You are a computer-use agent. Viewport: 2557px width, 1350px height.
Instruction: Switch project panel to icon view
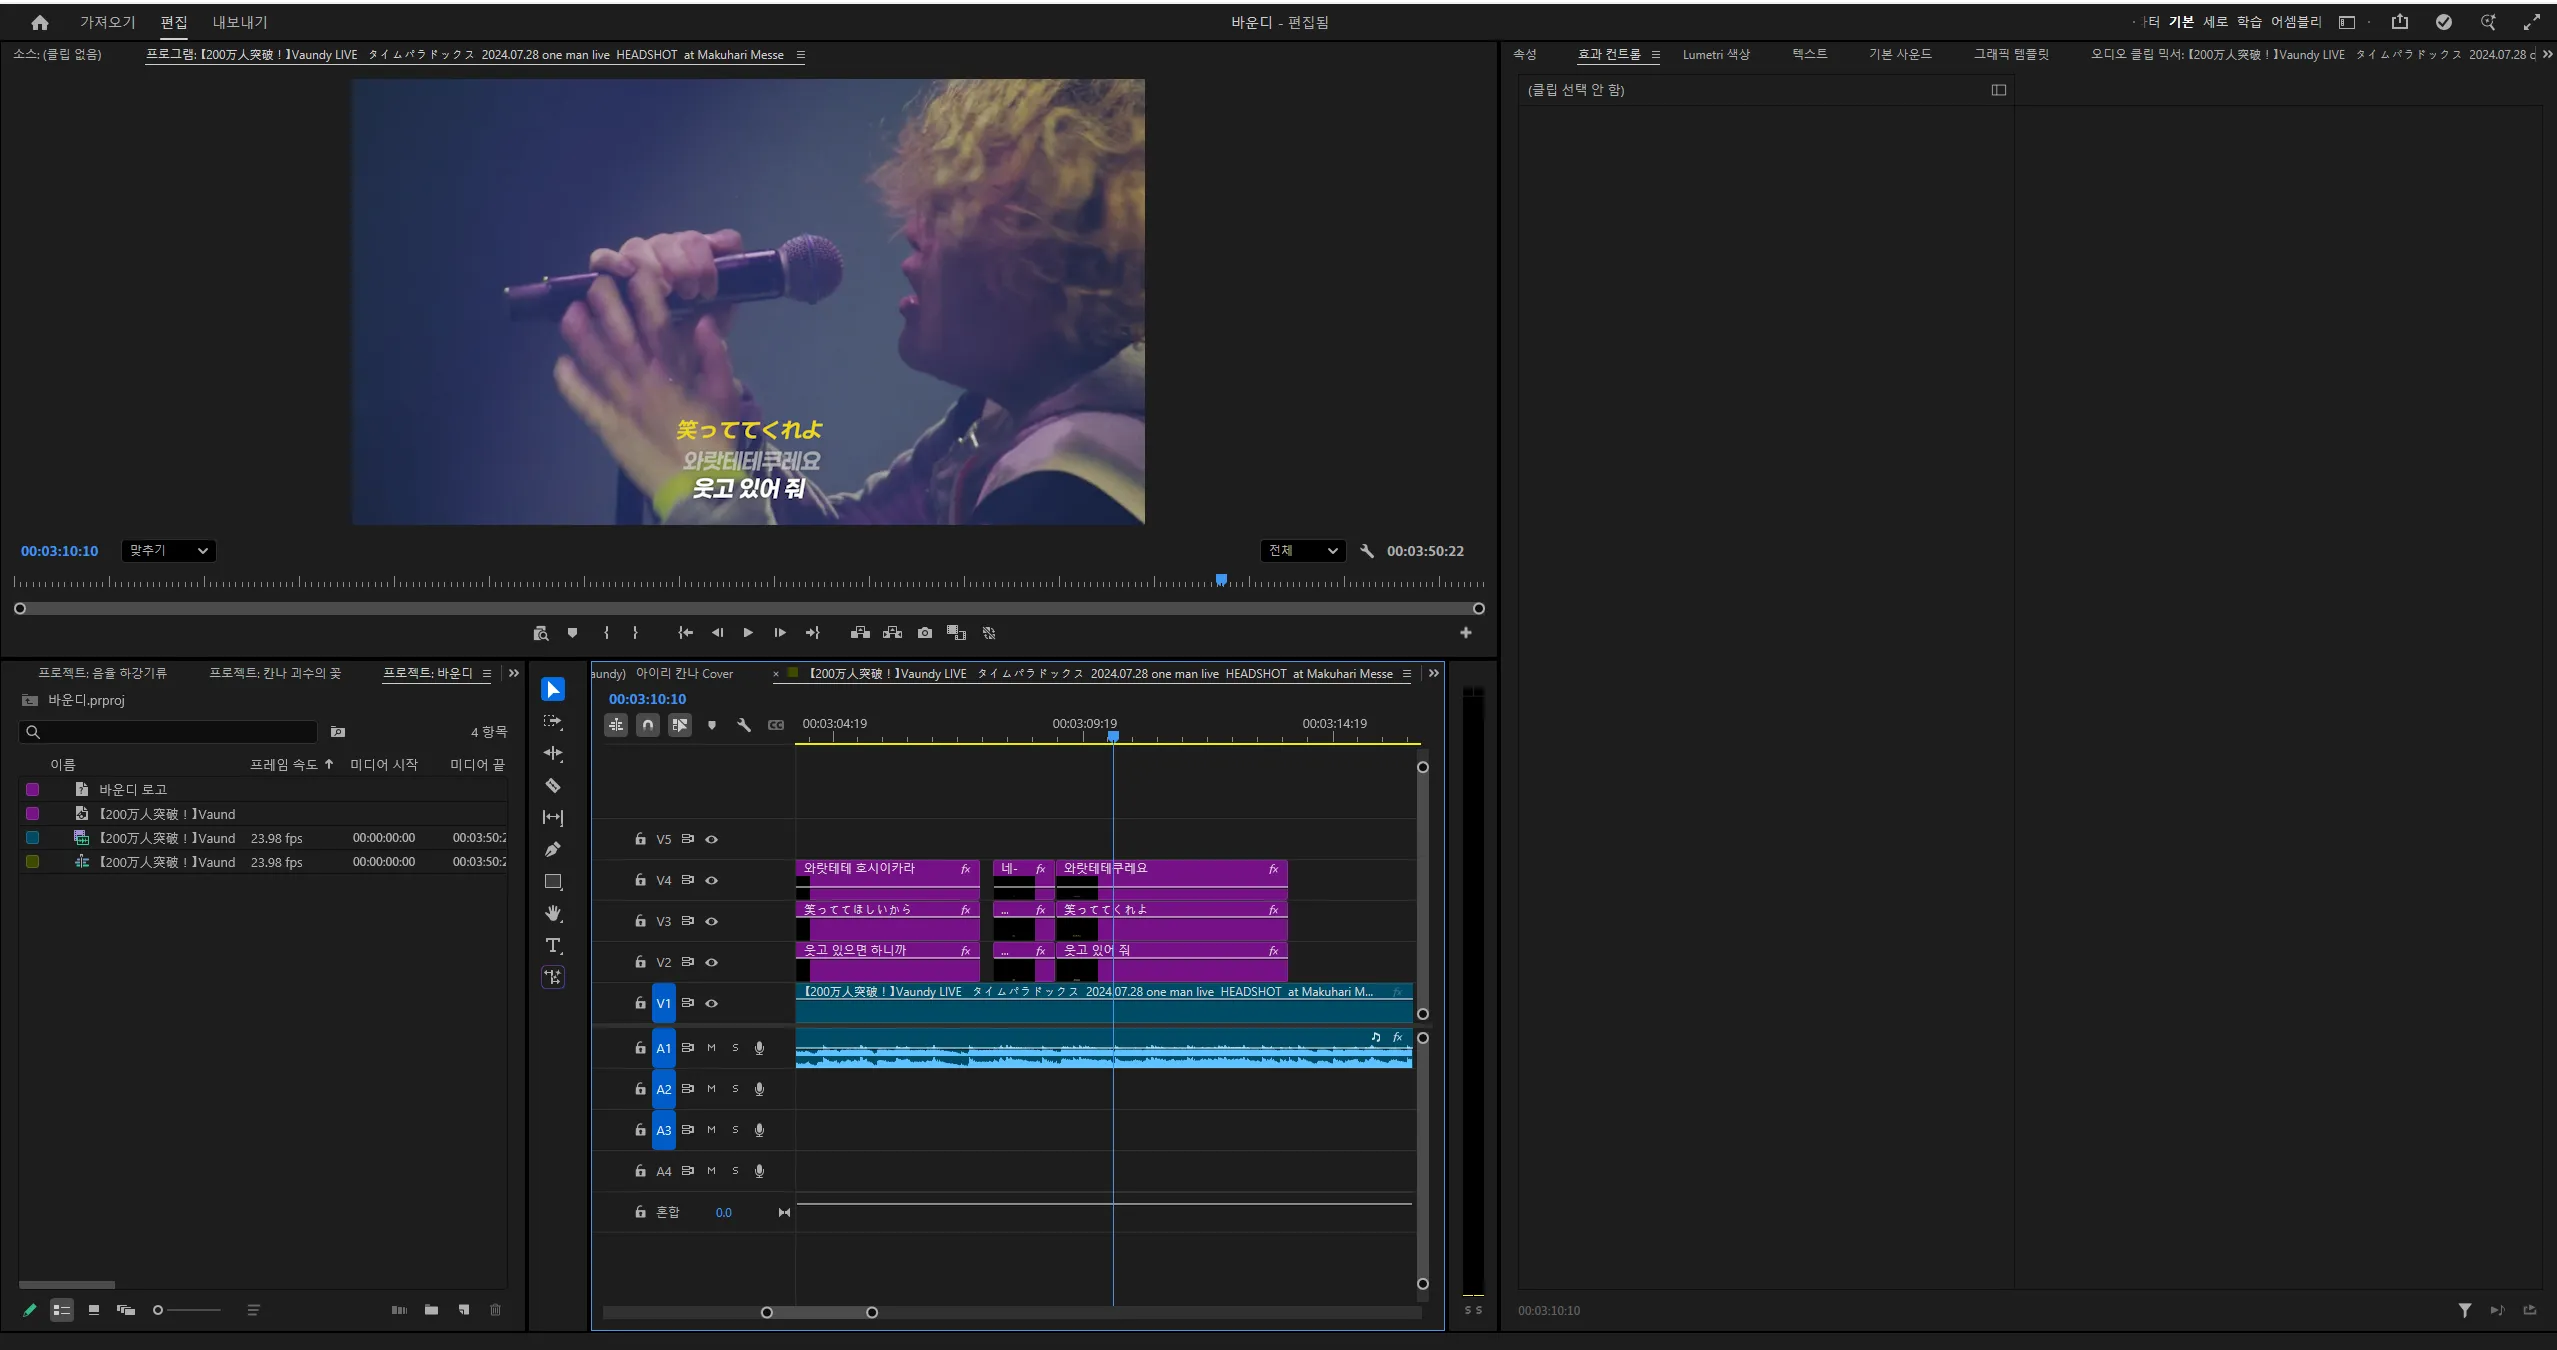[x=94, y=1310]
